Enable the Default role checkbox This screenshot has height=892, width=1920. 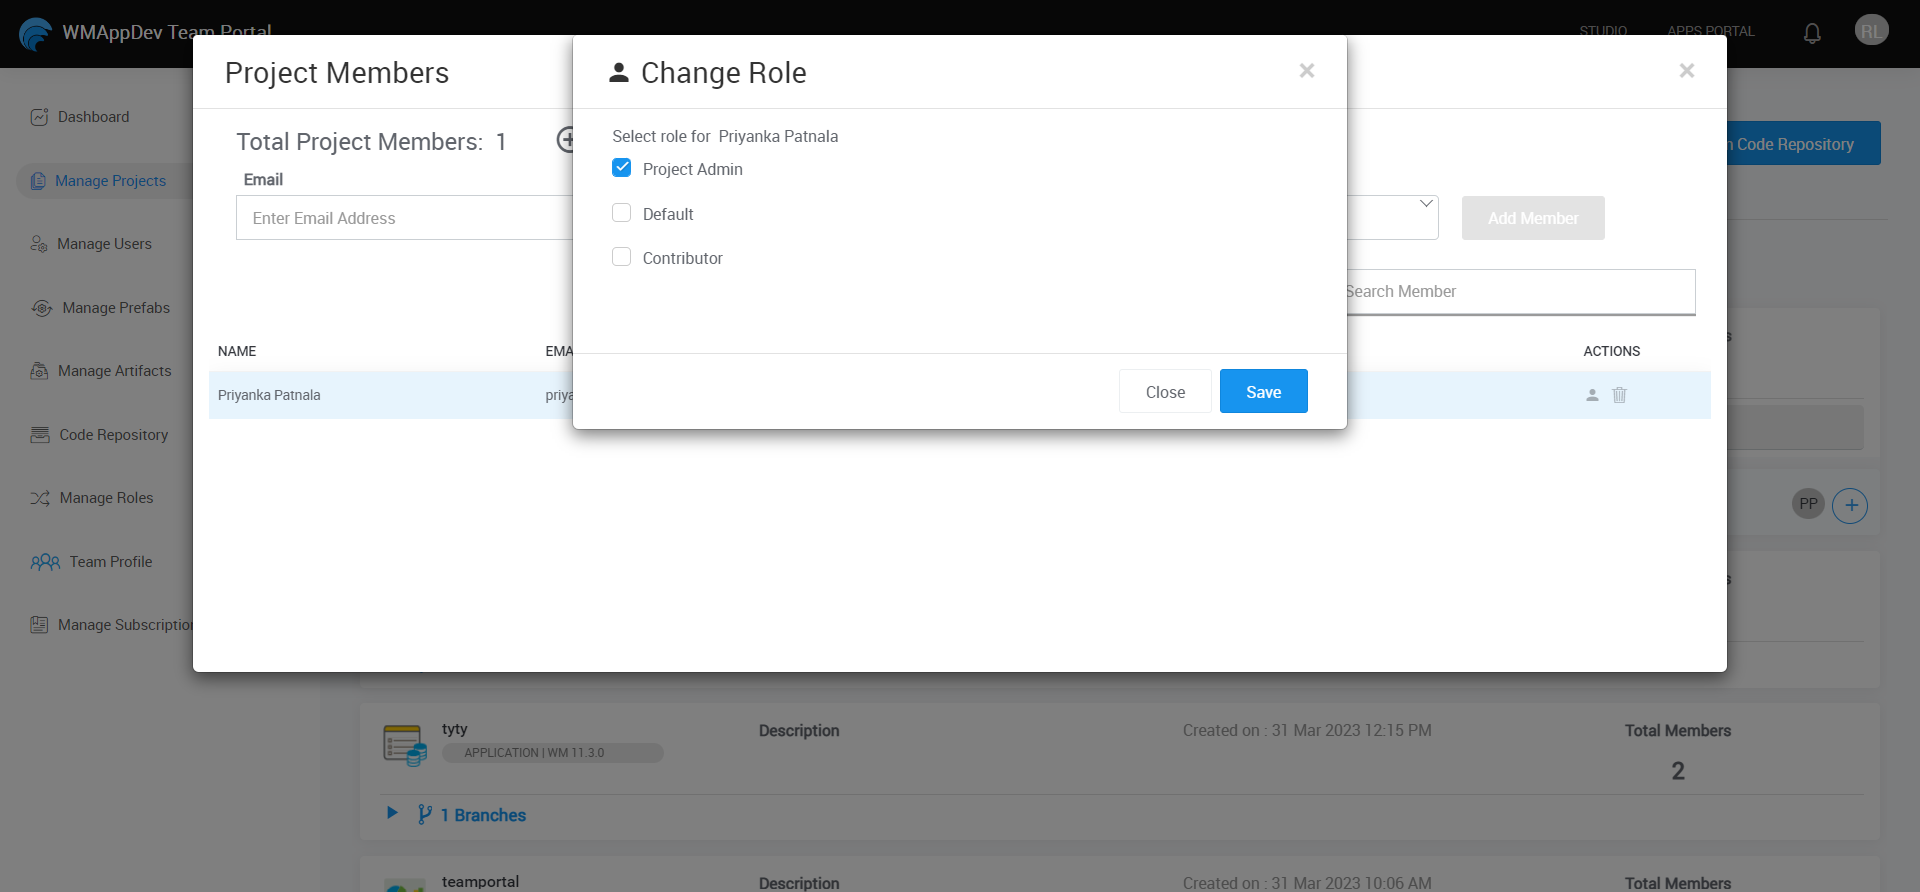621,213
